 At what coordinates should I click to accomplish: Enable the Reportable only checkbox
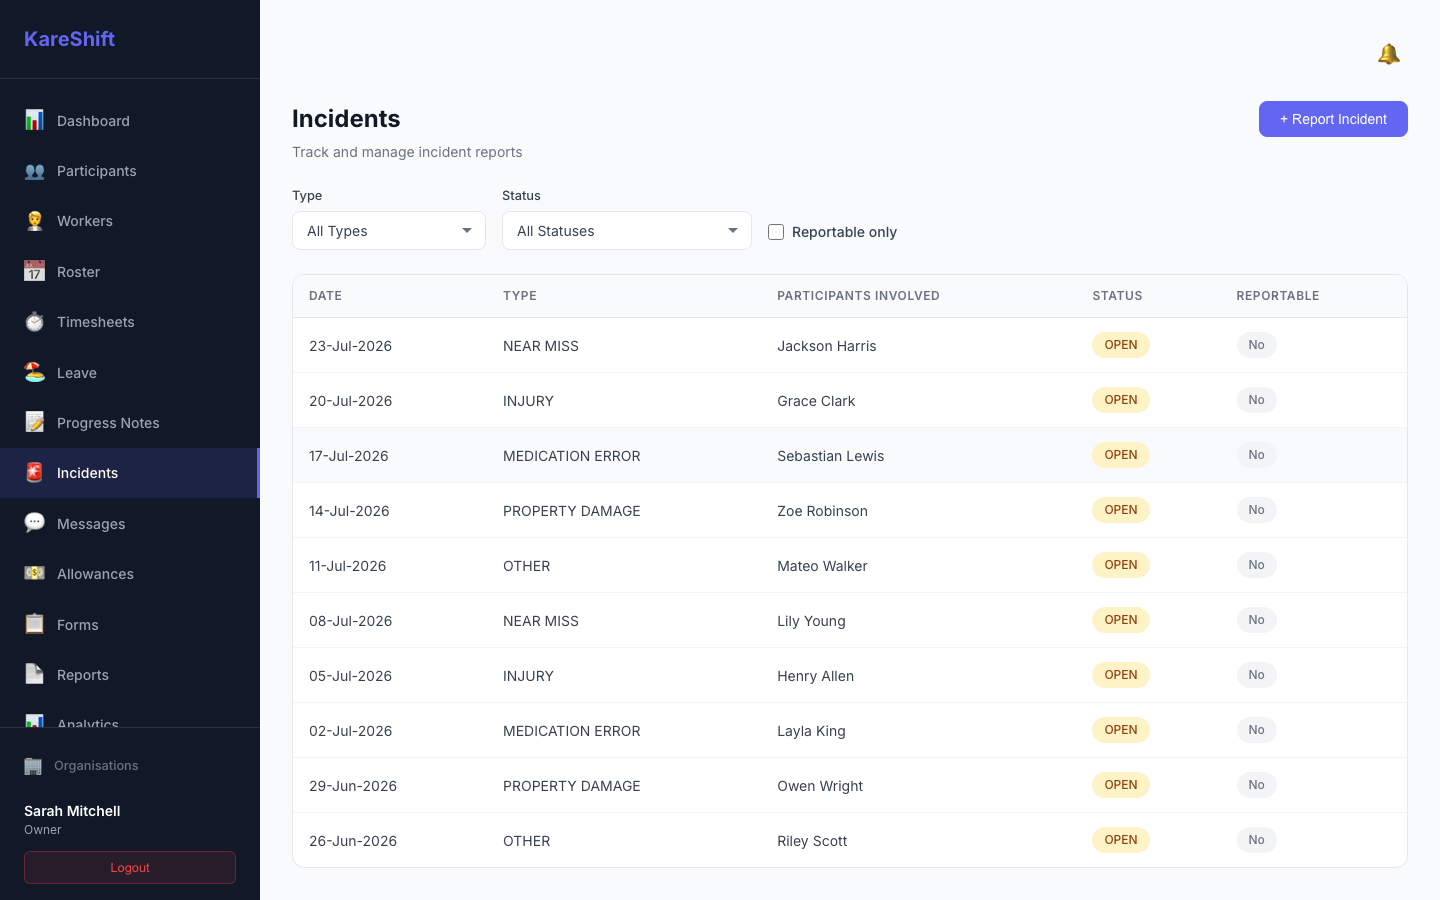tap(776, 232)
